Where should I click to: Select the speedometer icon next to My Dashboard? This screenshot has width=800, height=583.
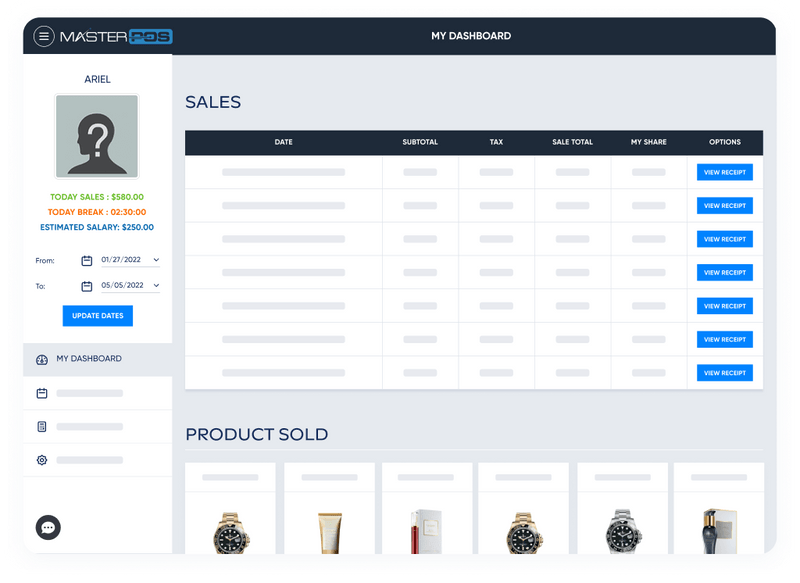point(40,358)
